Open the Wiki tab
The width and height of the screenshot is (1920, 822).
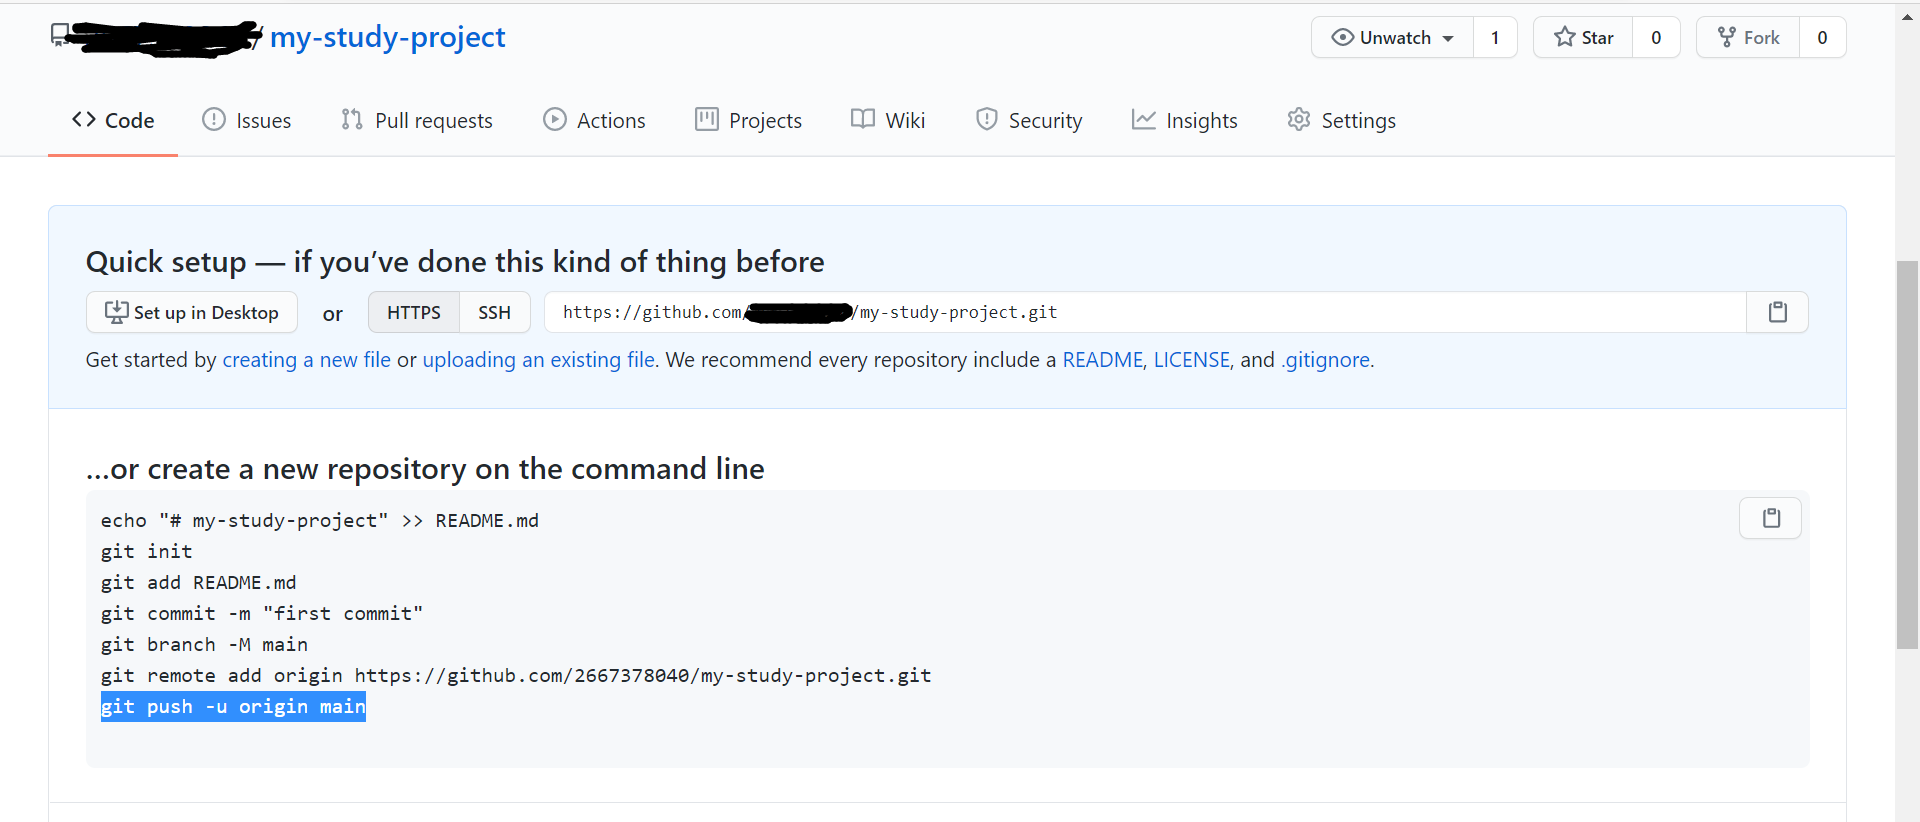(x=888, y=120)
